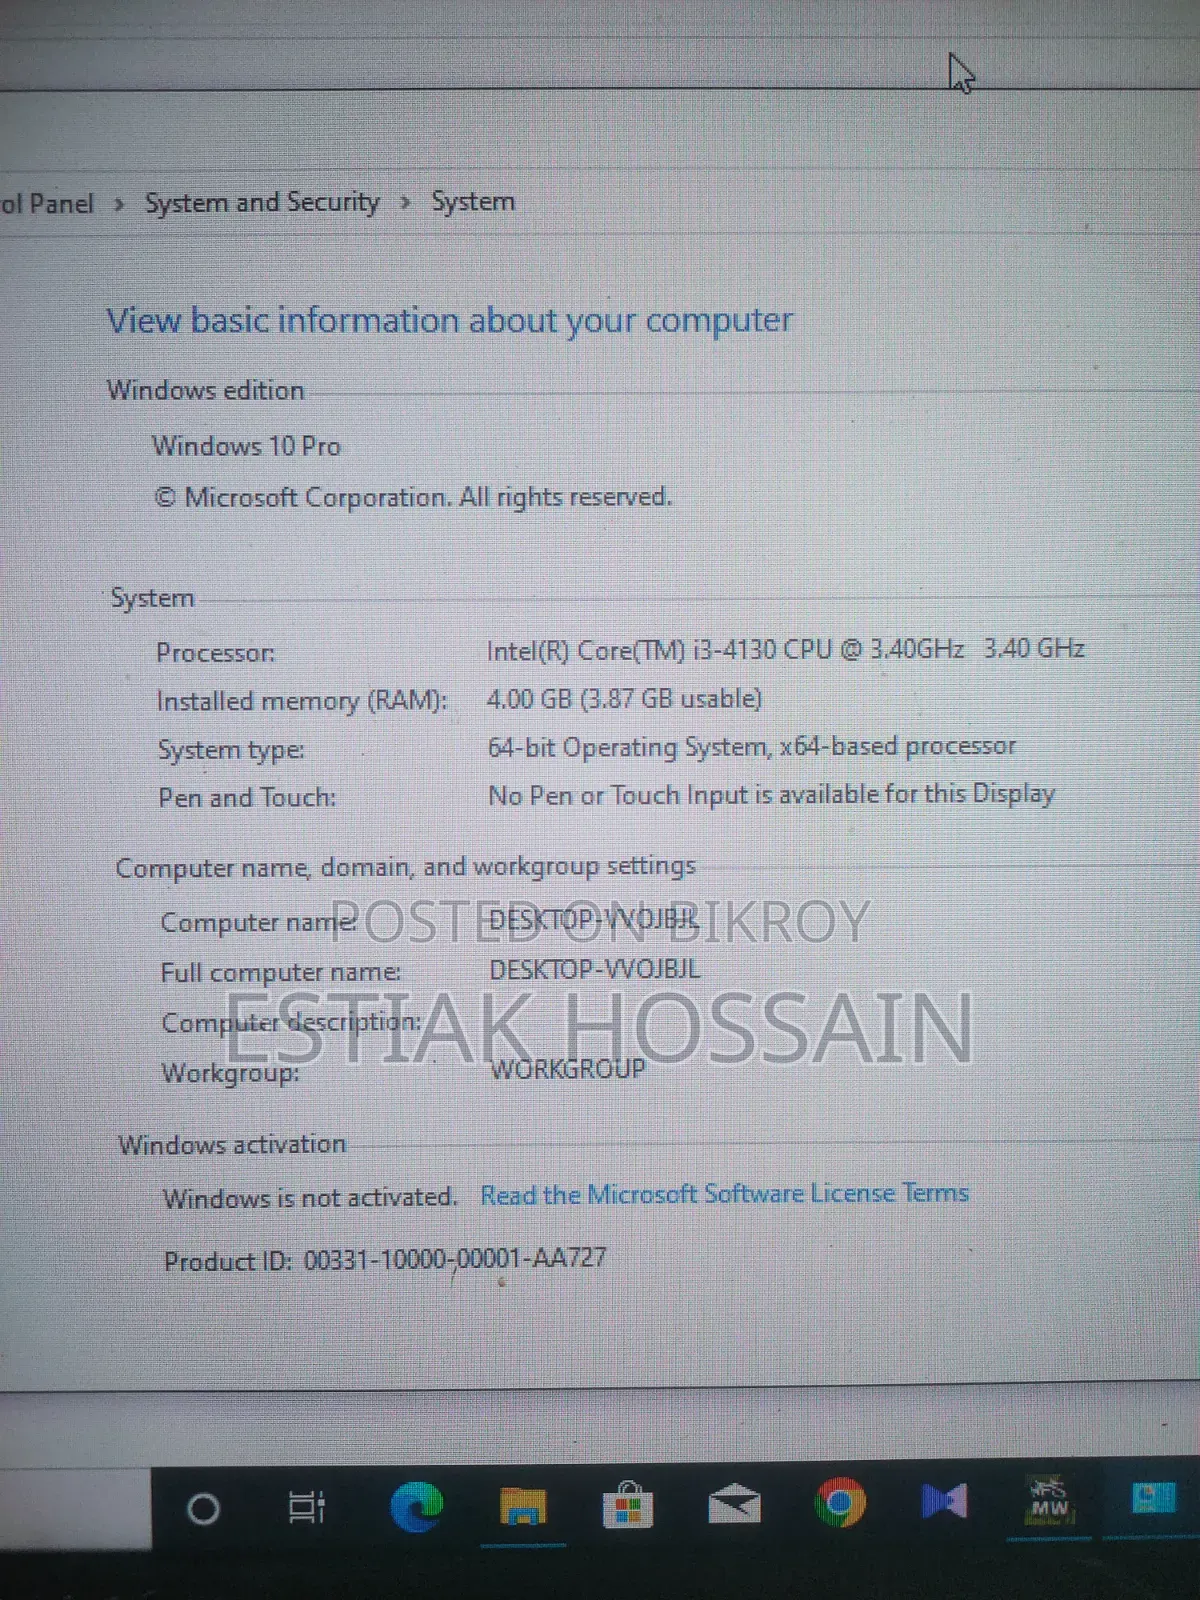
Task: Go to Control Panel breadcrumb
Action: (x=46, y=204)
